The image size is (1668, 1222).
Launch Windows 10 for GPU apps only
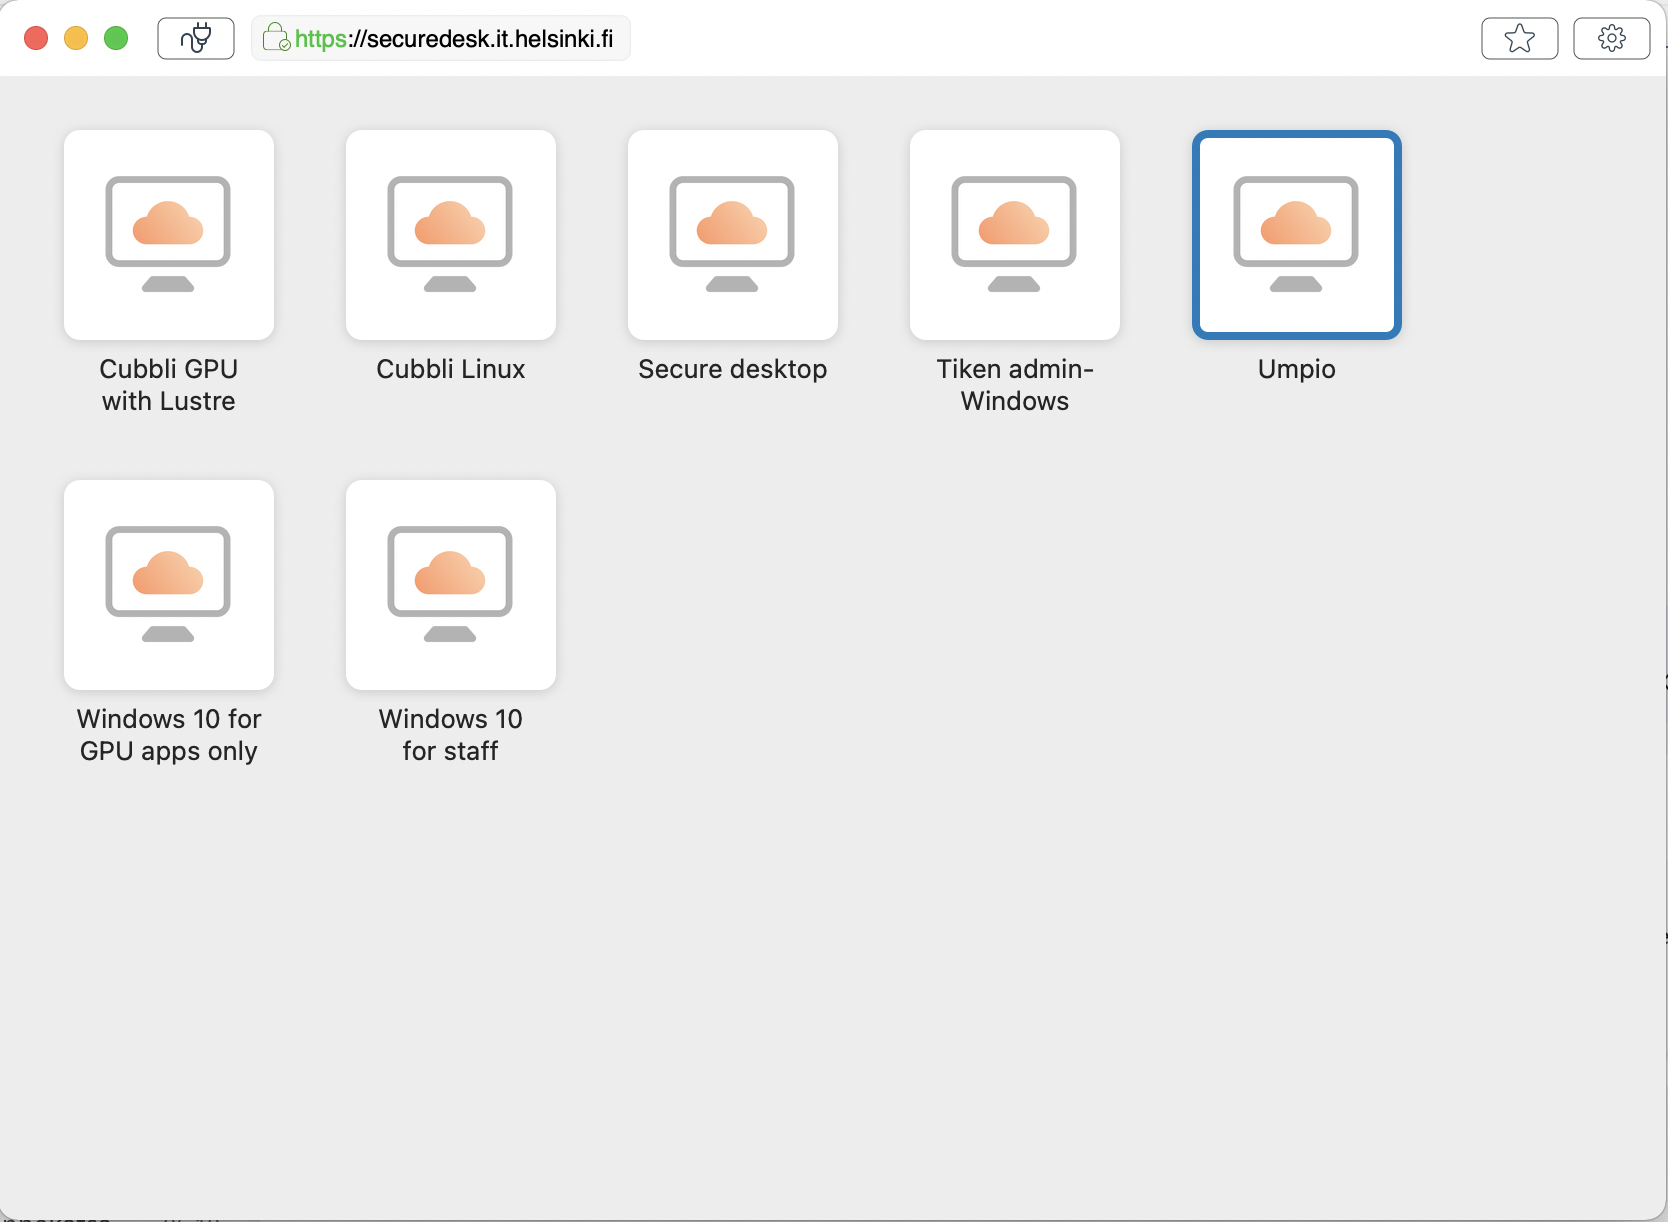point(169,585)
